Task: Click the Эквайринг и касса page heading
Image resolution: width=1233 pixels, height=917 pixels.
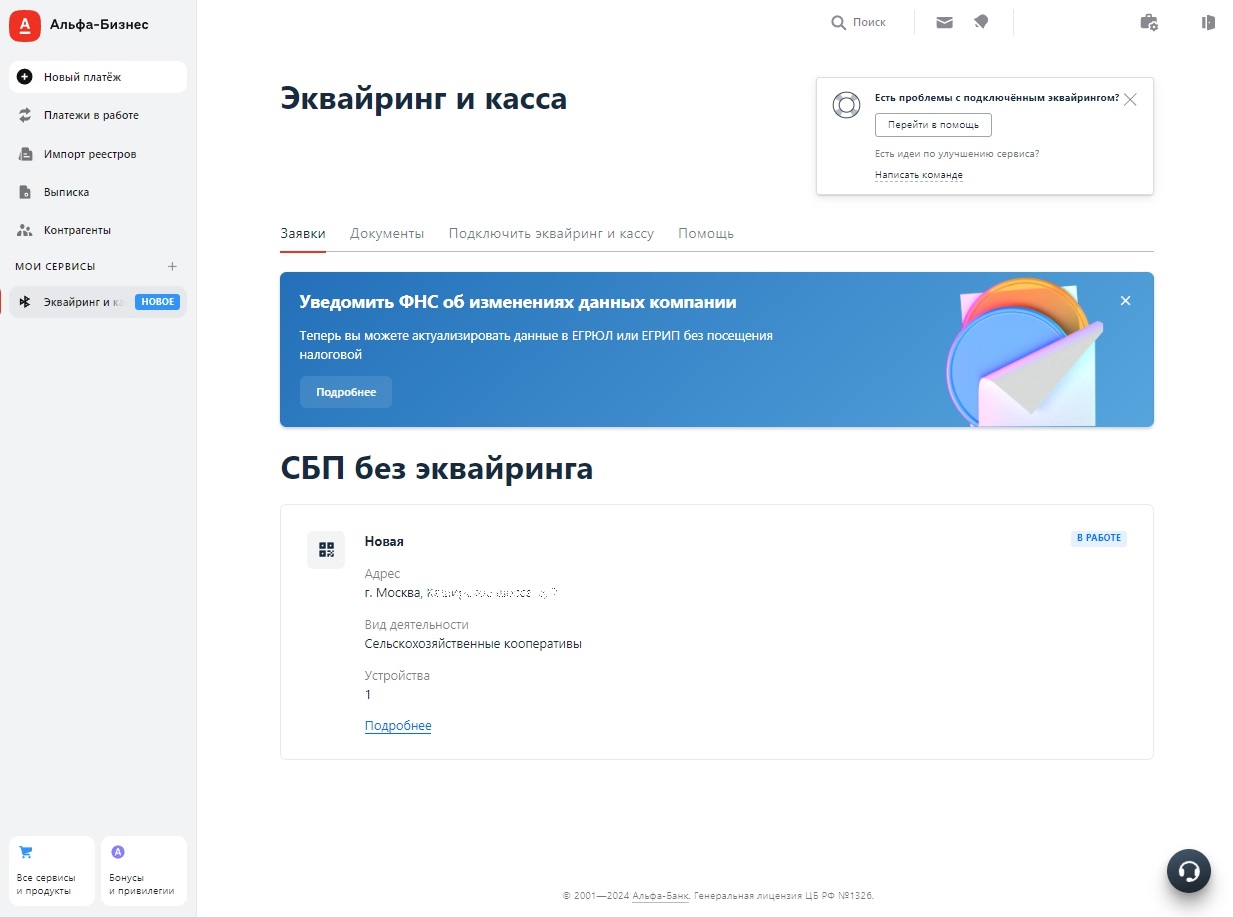Action: 424,99
